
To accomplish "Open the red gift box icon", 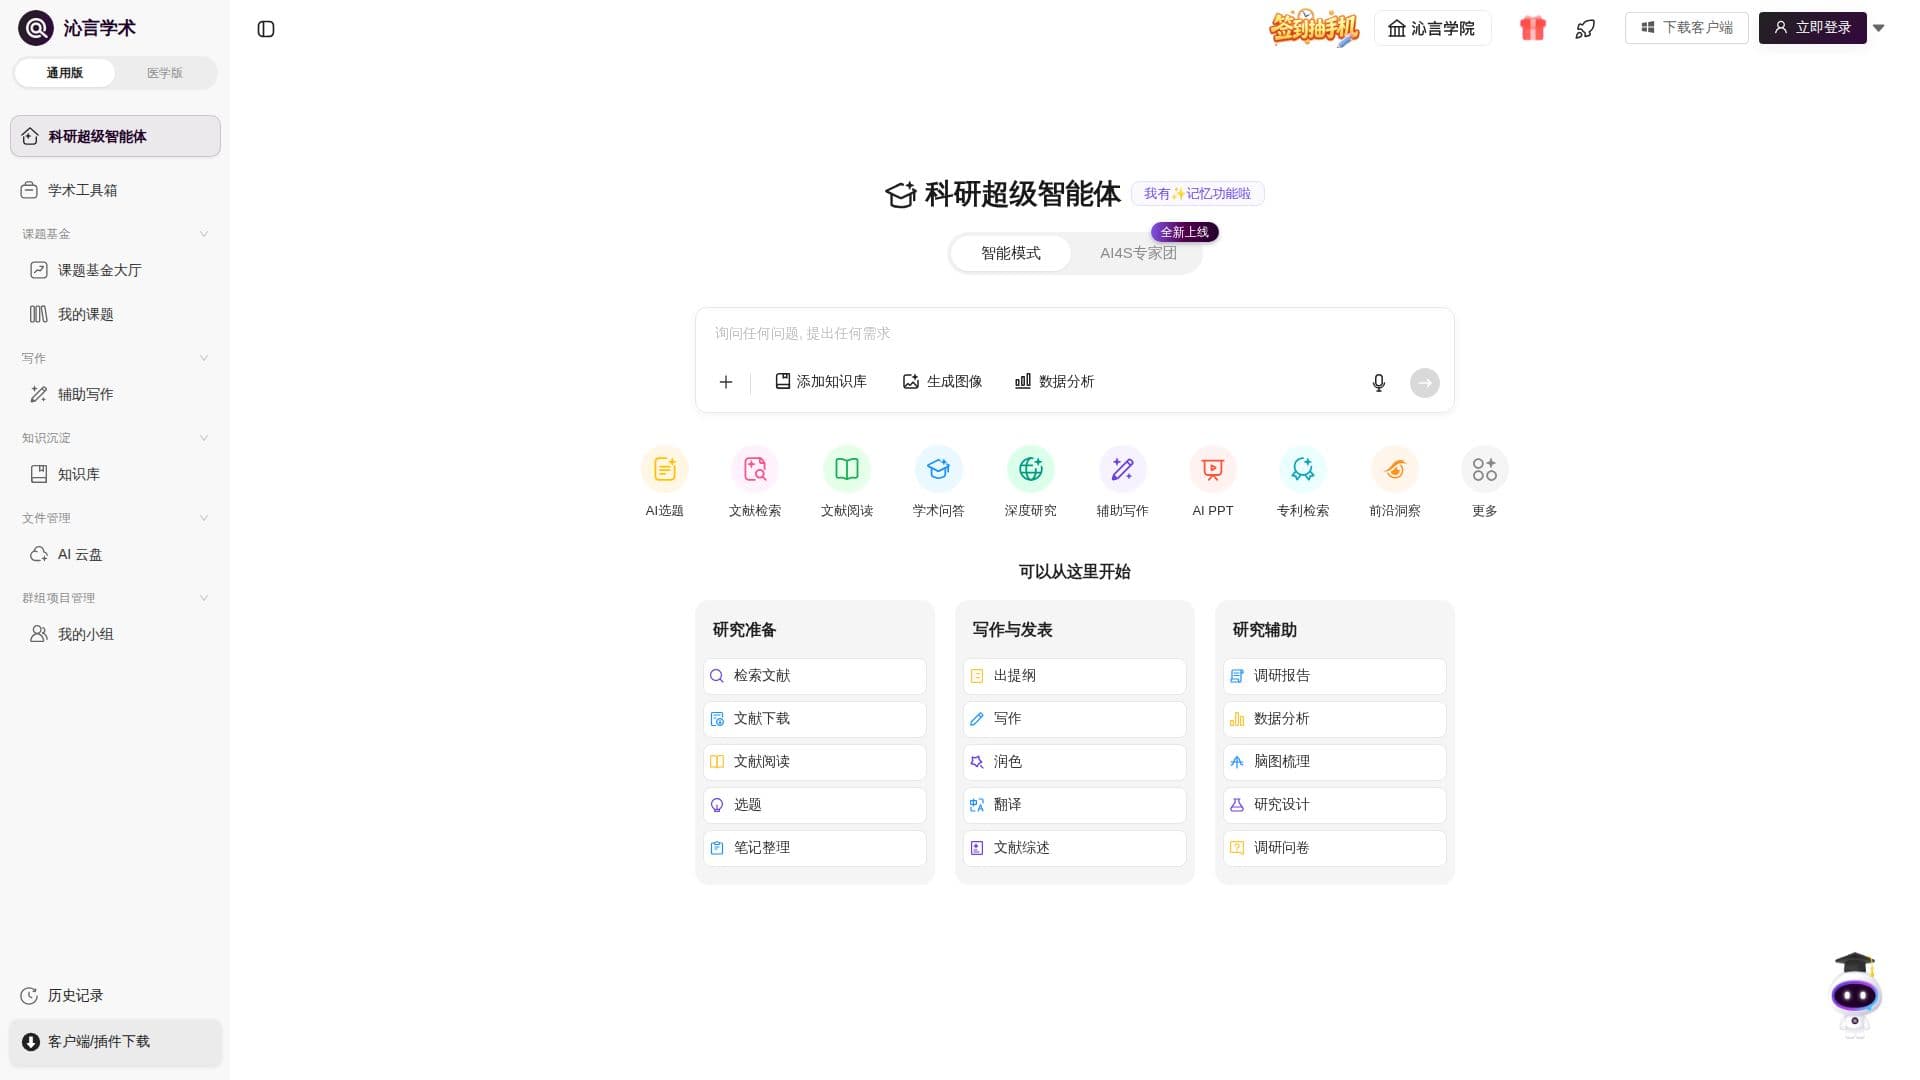I will coord(1533,28).
